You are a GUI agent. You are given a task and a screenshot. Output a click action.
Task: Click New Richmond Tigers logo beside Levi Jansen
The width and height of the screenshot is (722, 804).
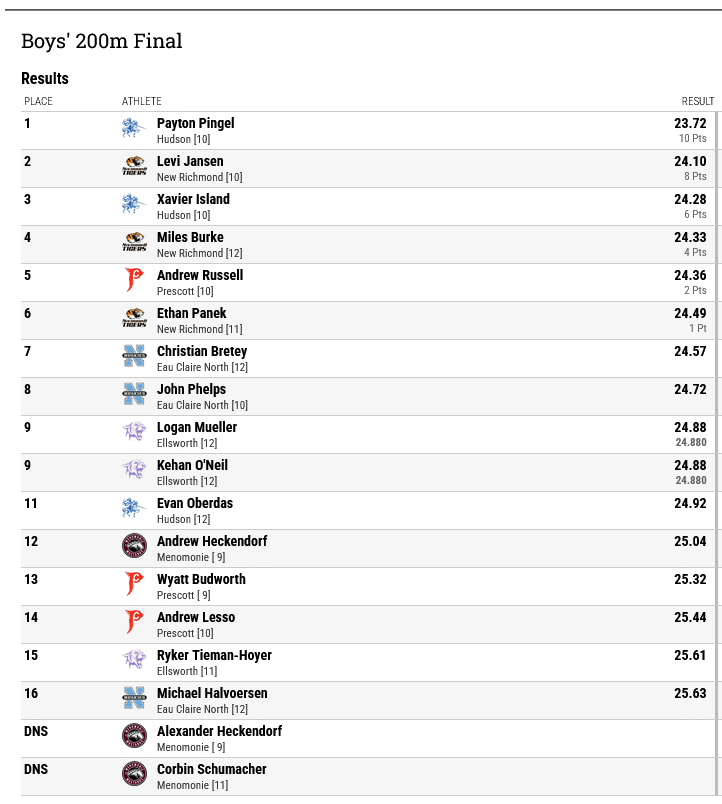(134, 166)
